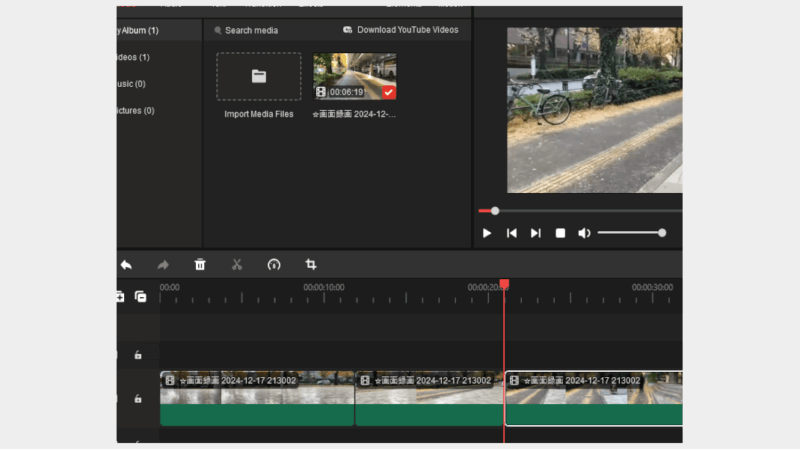800x449 pixels.
Task: Split clip with the scissors tool
Action: [237, 264]
